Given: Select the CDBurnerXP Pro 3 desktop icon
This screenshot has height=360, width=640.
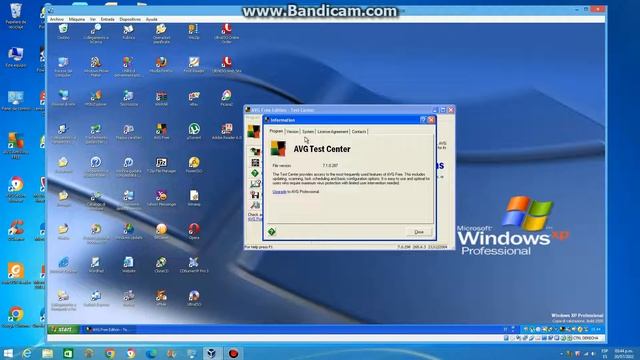Looking at the screenshot, I should [x=194, y=264].
